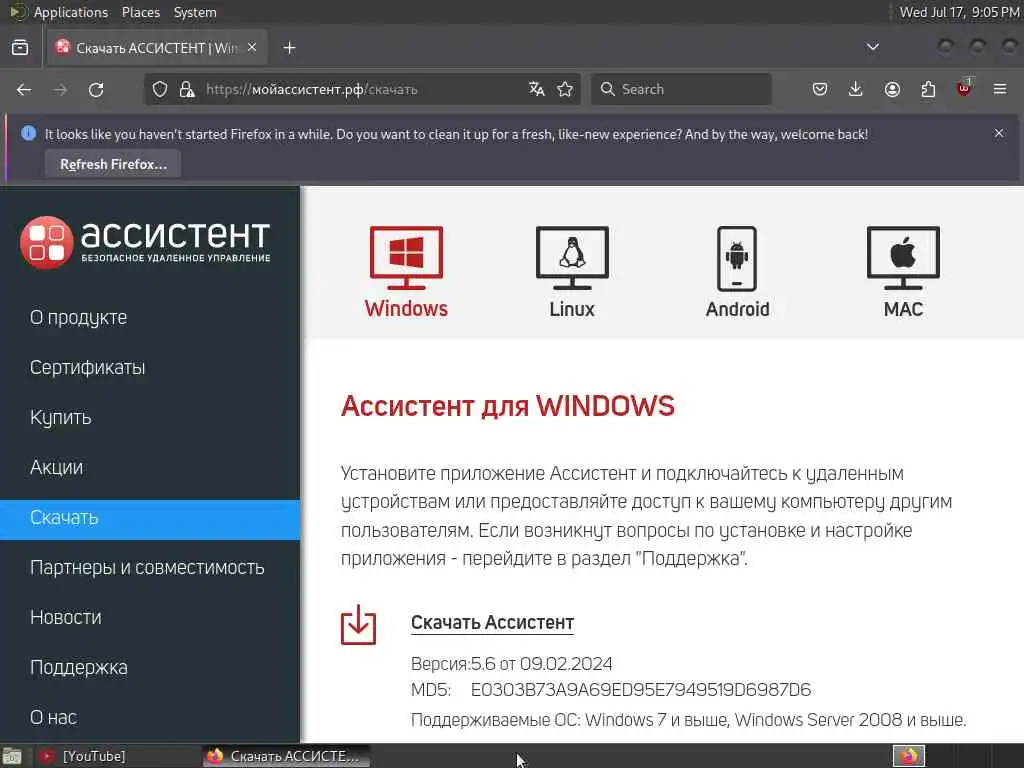Select Скачать in sidebar

click(x=150, y=520)
